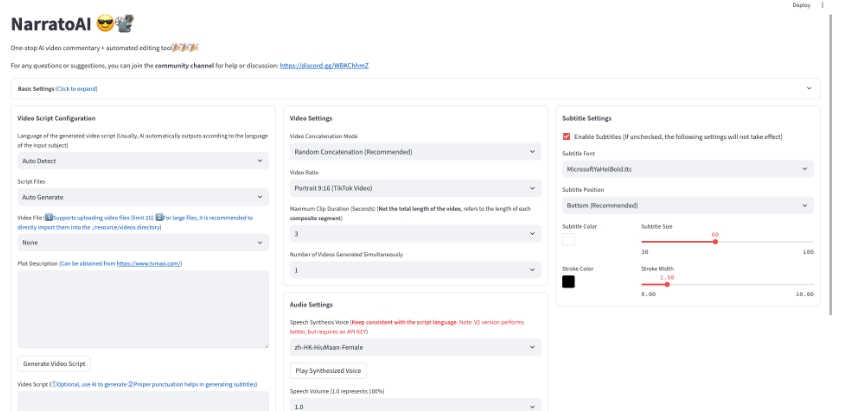This screenshot has width=845, height=411.
Task: Click the Play Synthesized Voice button
Action: coord(328,371)
